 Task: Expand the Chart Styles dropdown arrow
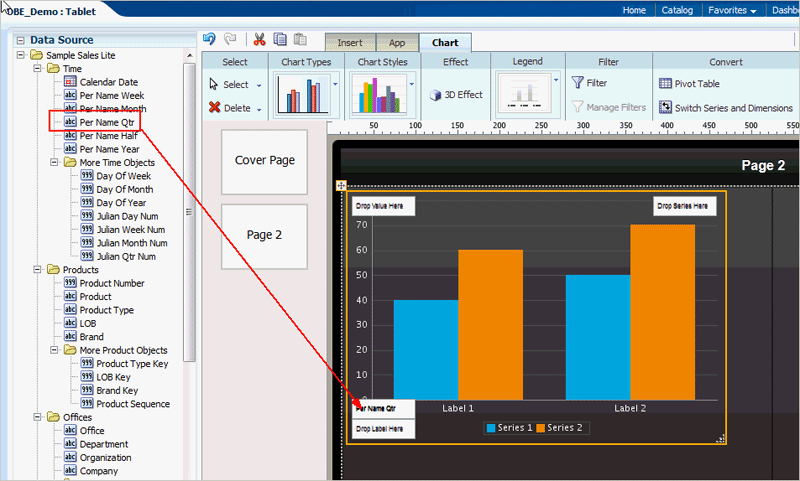(x=412, y=84)
